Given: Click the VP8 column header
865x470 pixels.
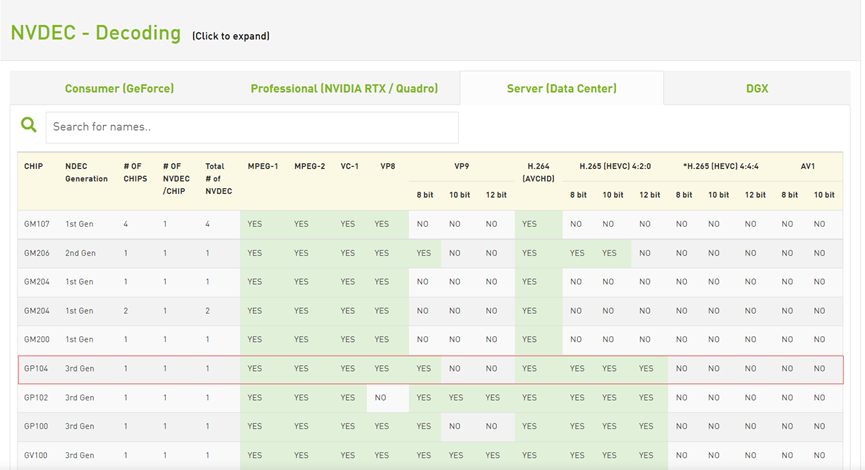Looking at the screenshot, I should pos(388,166).
